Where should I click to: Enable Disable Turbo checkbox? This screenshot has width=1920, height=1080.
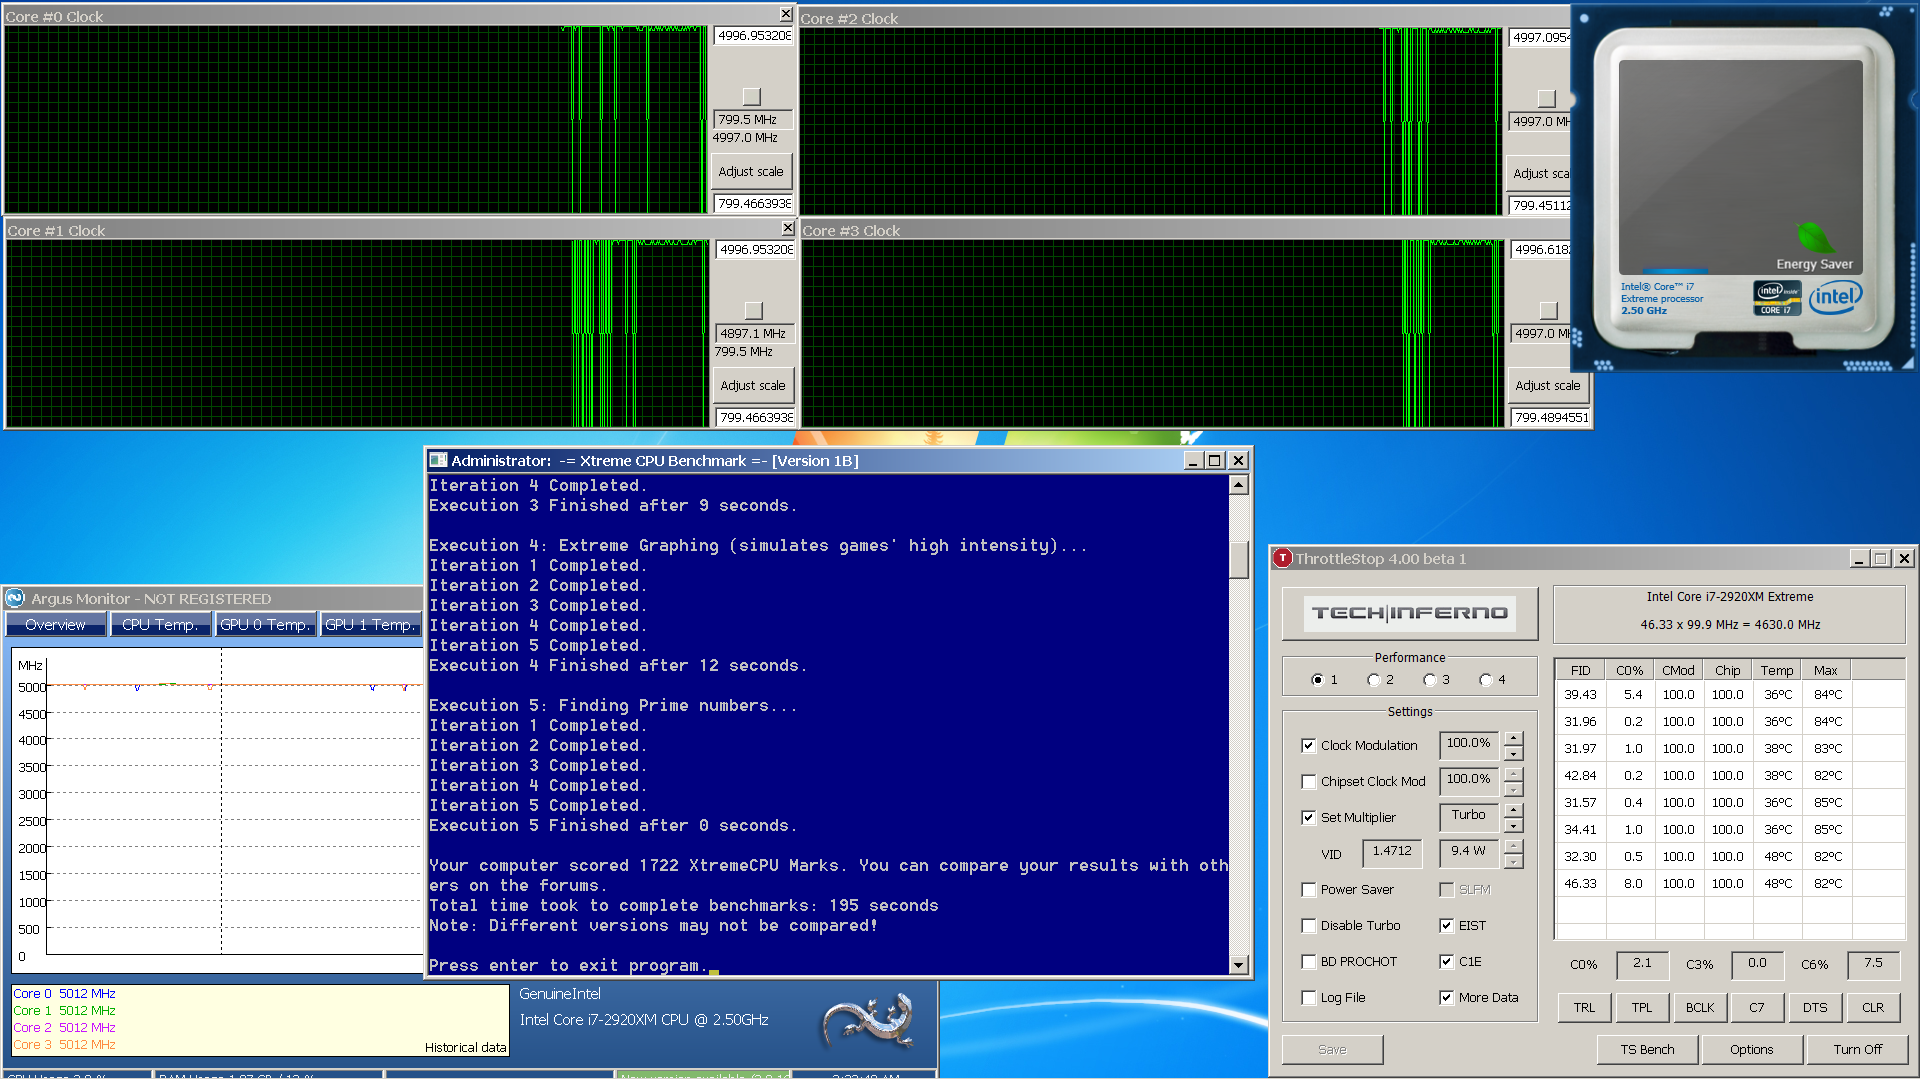(x=1308, y=926)
